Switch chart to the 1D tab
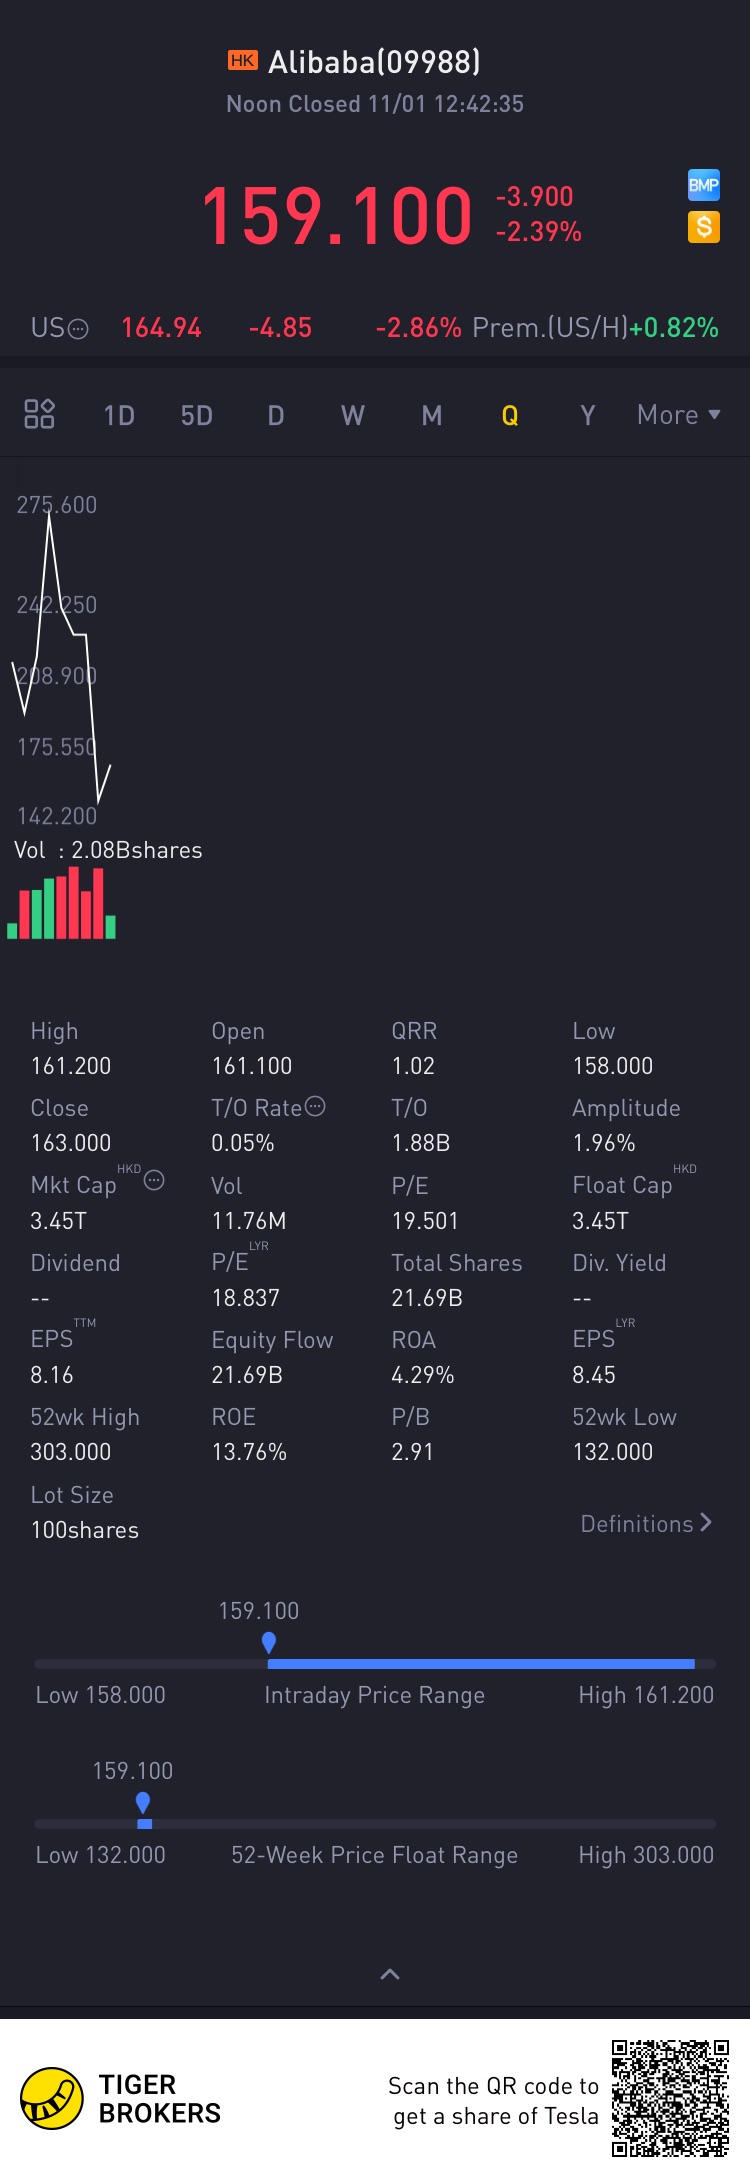The width and height of the screenshot is (750, 2179). 119,415
